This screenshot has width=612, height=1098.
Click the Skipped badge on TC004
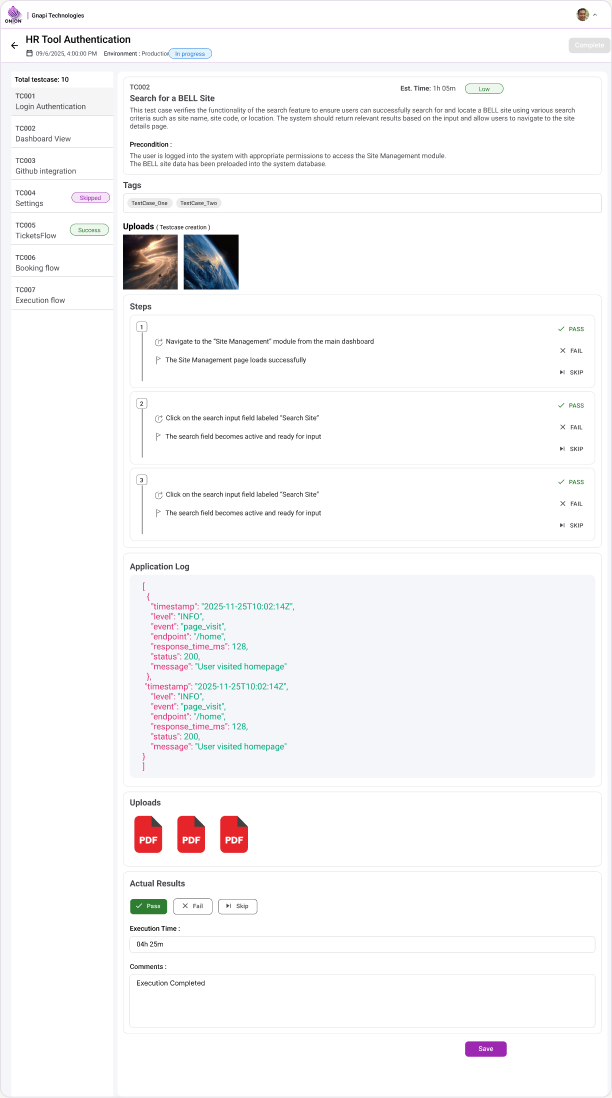[90, 198]
